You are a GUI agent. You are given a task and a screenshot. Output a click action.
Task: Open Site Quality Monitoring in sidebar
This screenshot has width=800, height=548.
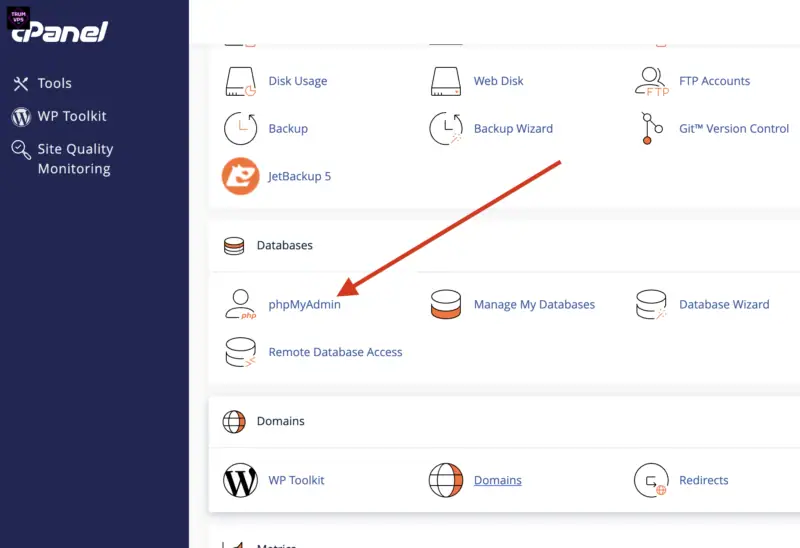point(75,159)
